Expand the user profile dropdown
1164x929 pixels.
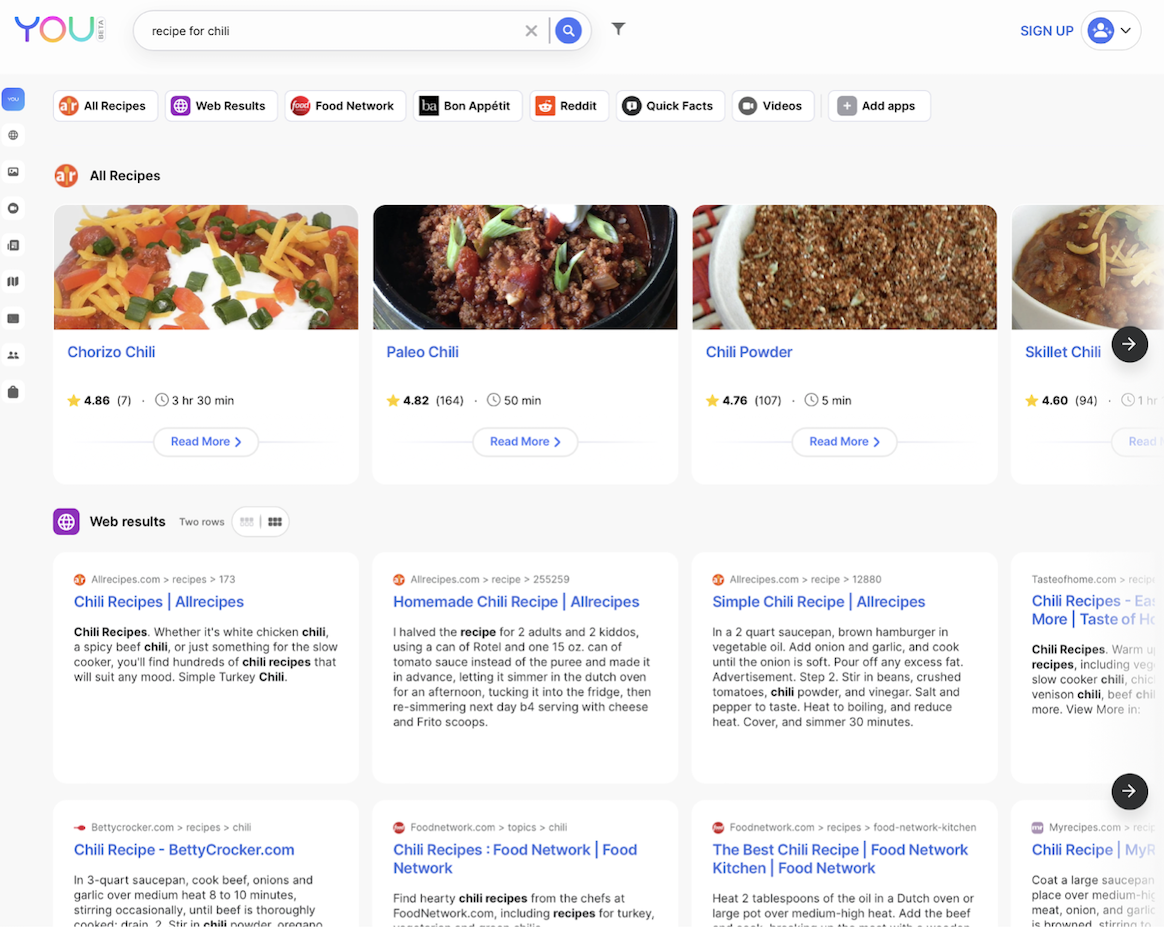(1110, 31)
